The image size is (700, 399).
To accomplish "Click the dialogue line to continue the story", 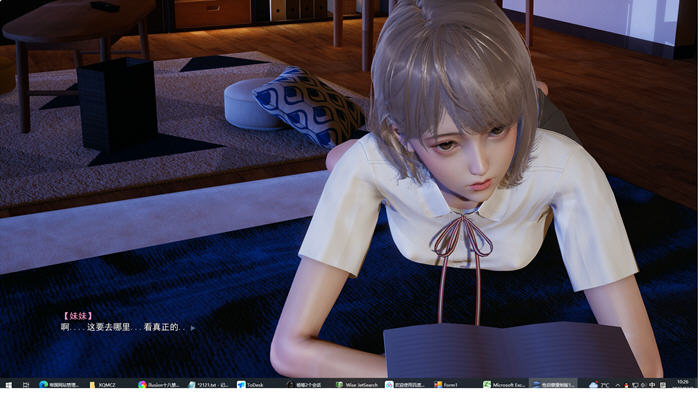I will click(x=123, y=327).
